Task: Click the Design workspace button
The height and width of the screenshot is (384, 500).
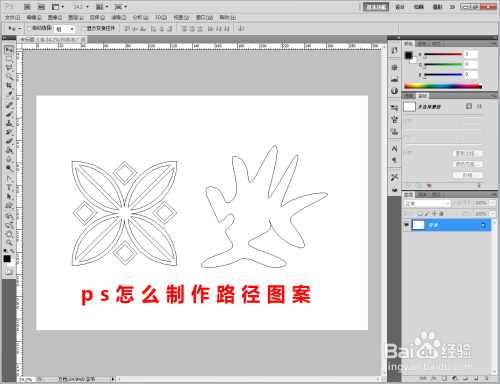Action: (400, 7)
